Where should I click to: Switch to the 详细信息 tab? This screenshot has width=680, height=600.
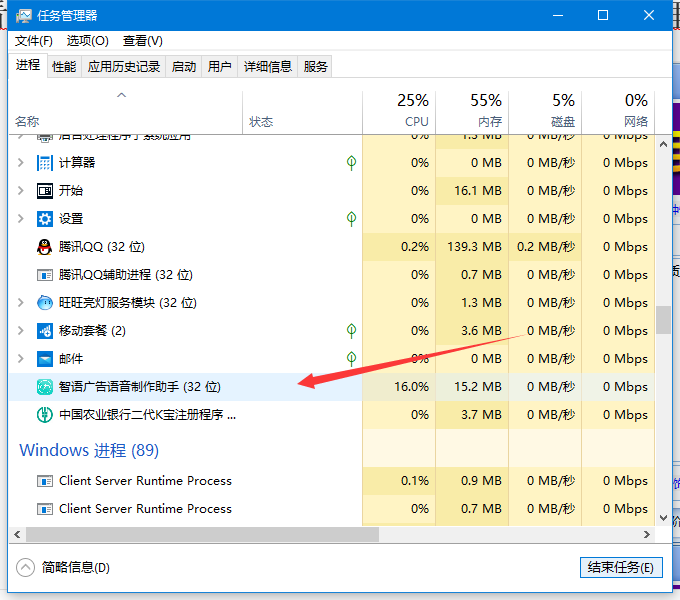coord(268,67)
